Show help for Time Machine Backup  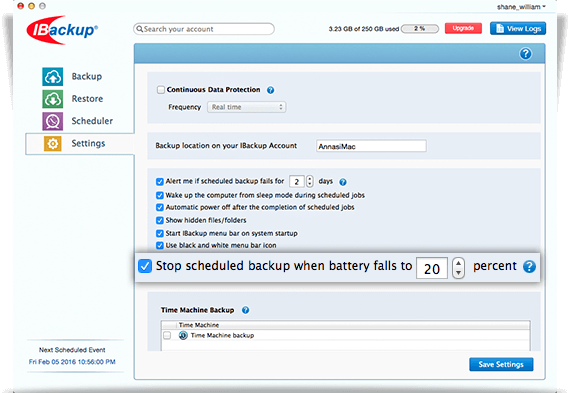(246, 310)
